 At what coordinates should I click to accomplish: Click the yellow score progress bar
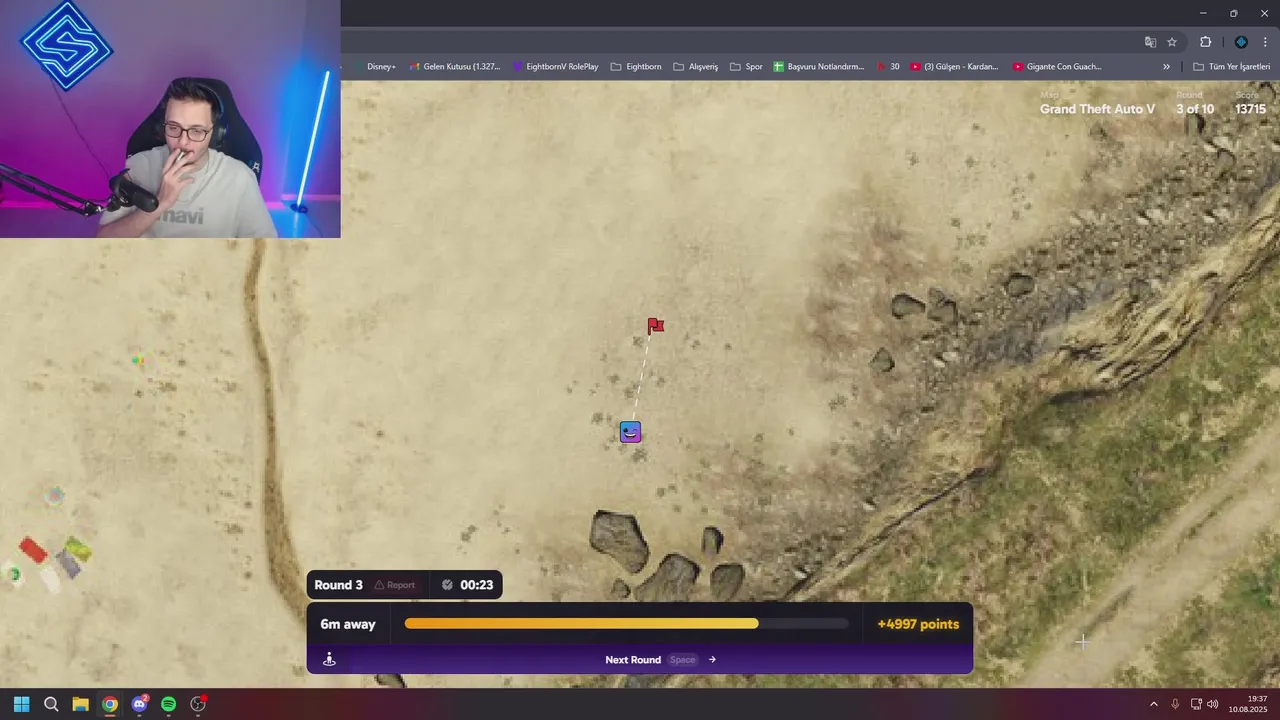627,624
